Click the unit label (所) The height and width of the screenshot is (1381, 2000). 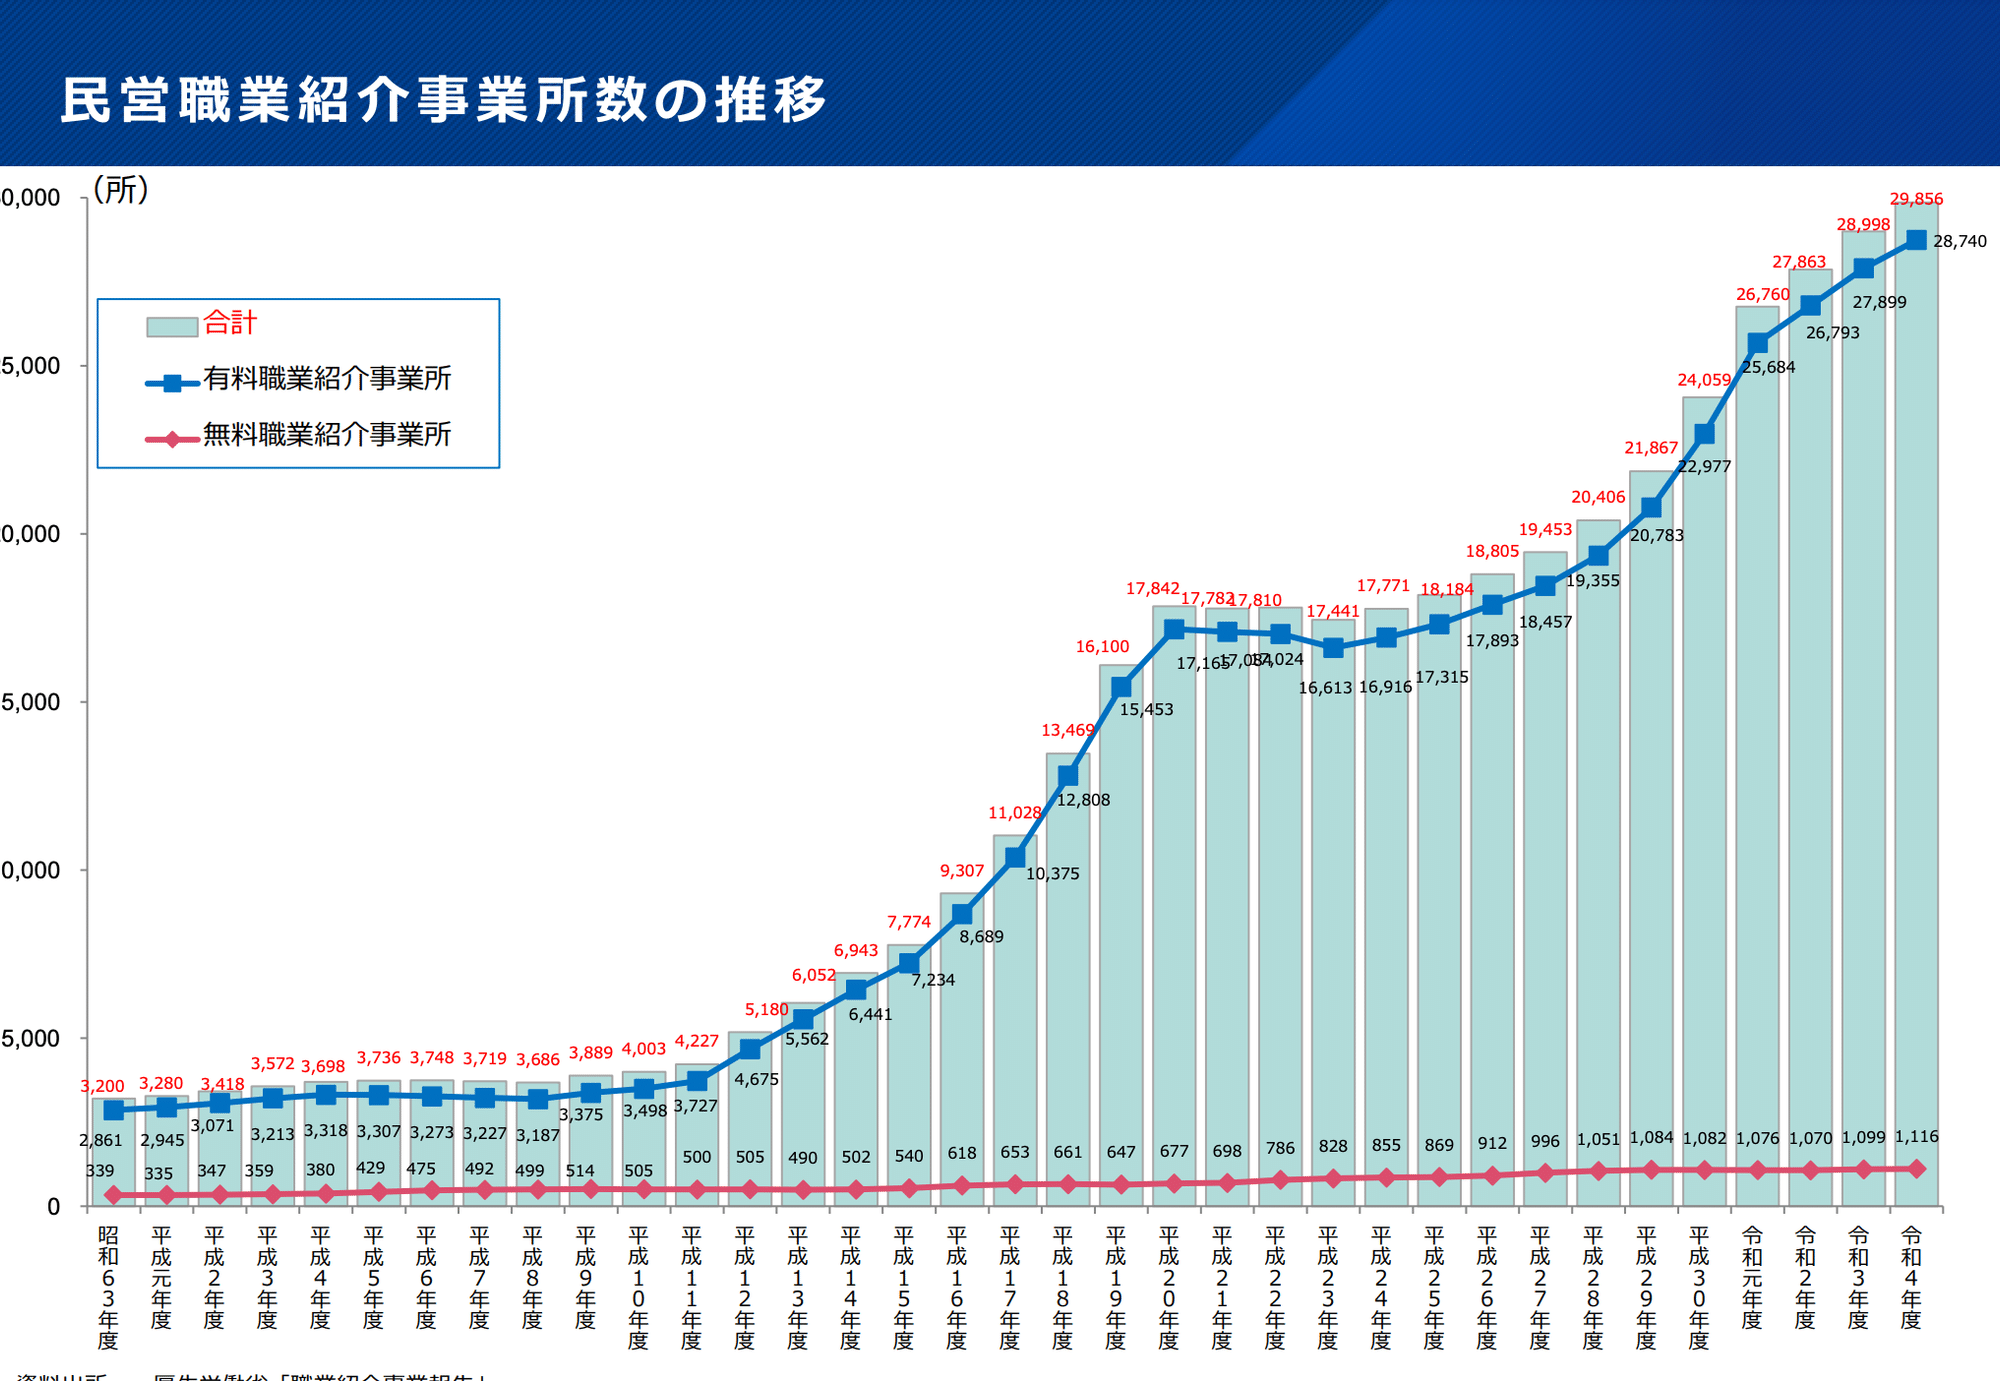(x=121, y=189)
